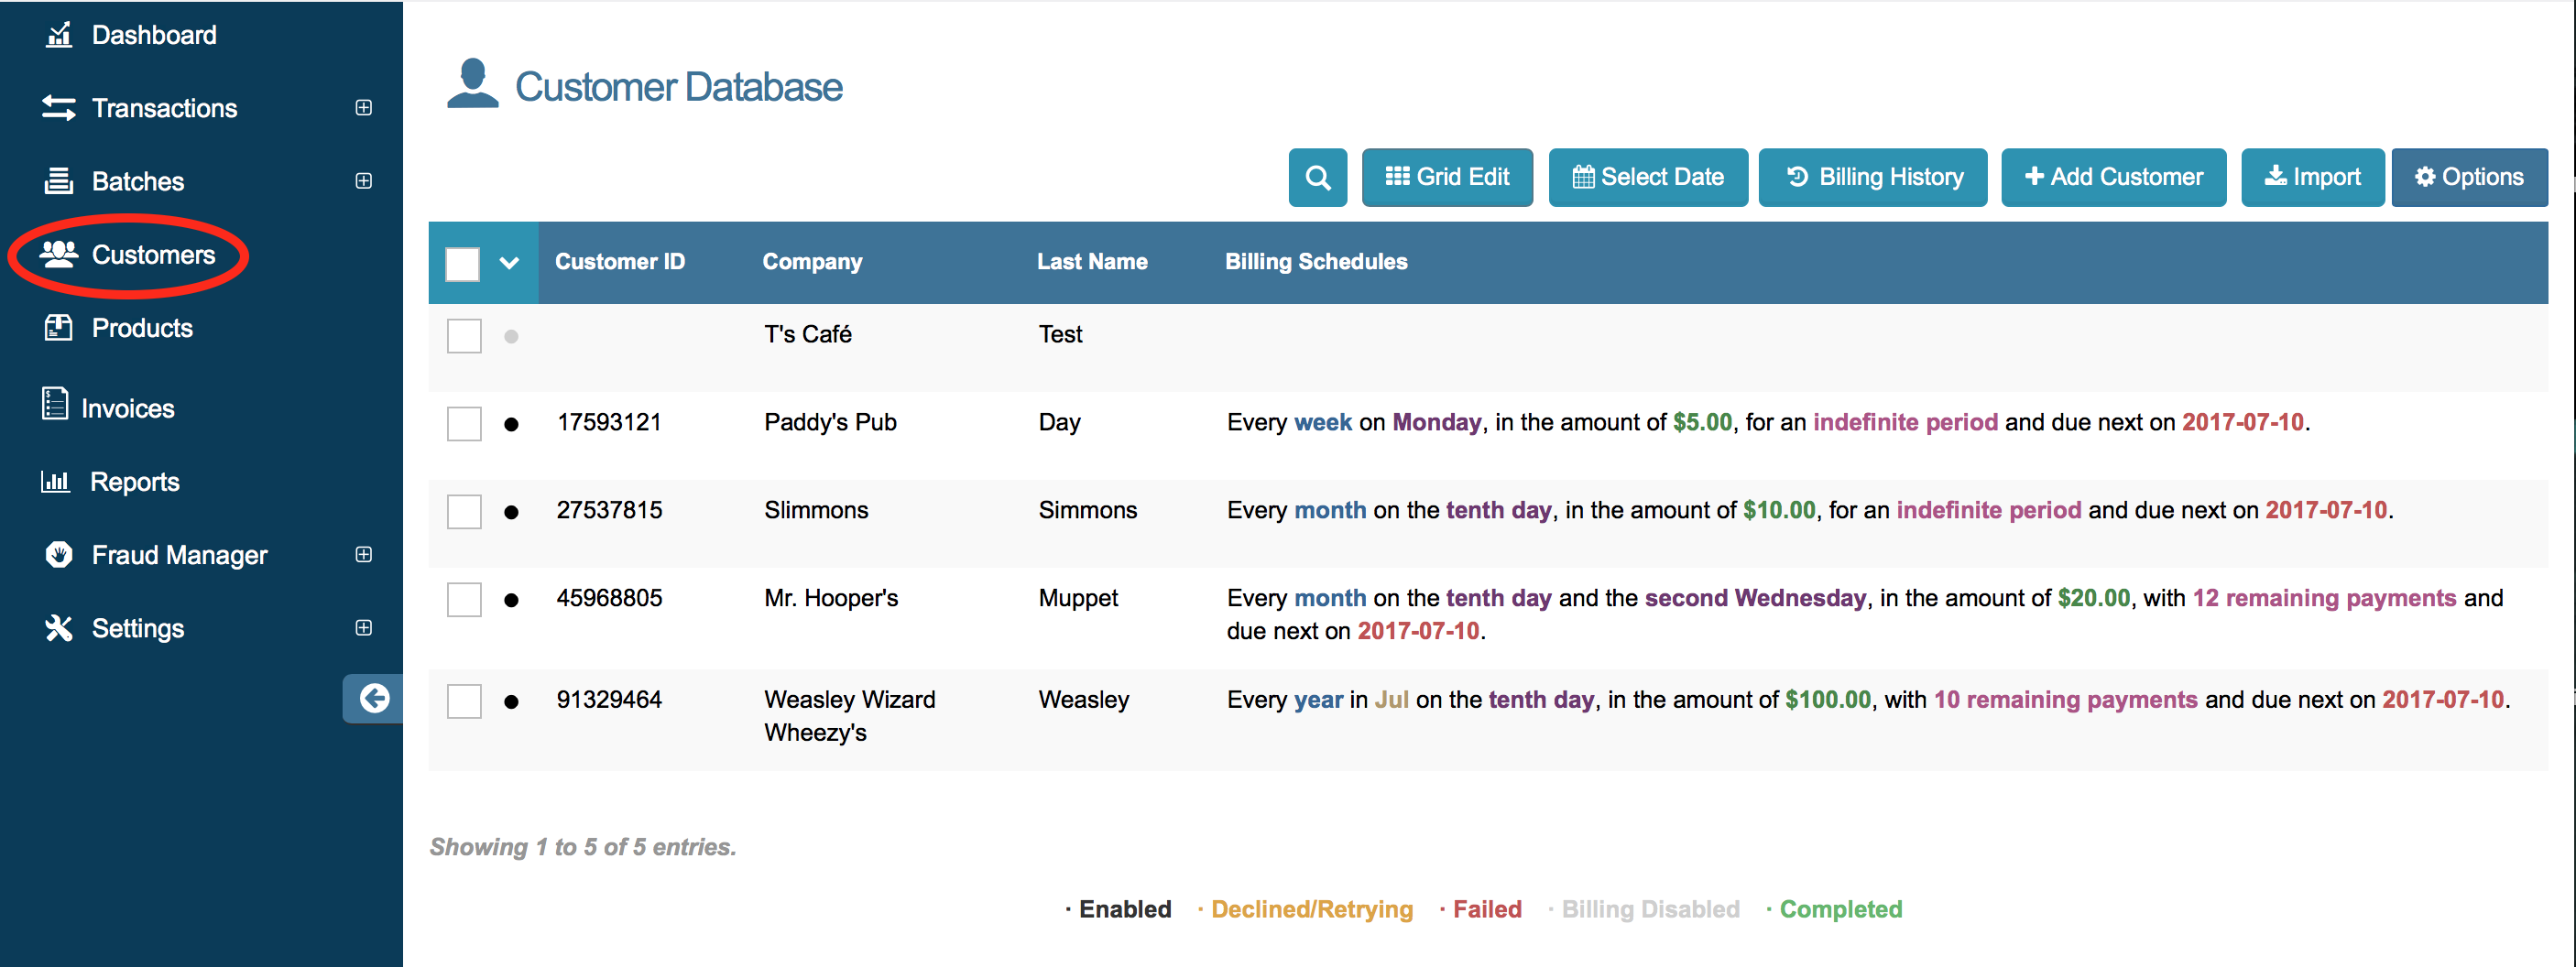Click the Reports bar chart icon
This screenshot has width=2576, height=967.
pos(55,482)
